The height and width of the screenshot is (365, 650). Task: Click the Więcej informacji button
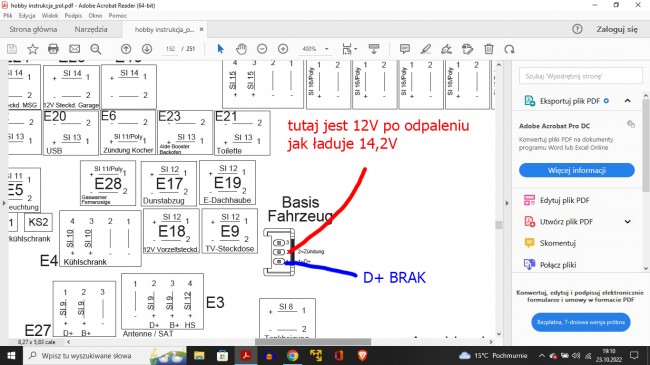coord(577,170)
